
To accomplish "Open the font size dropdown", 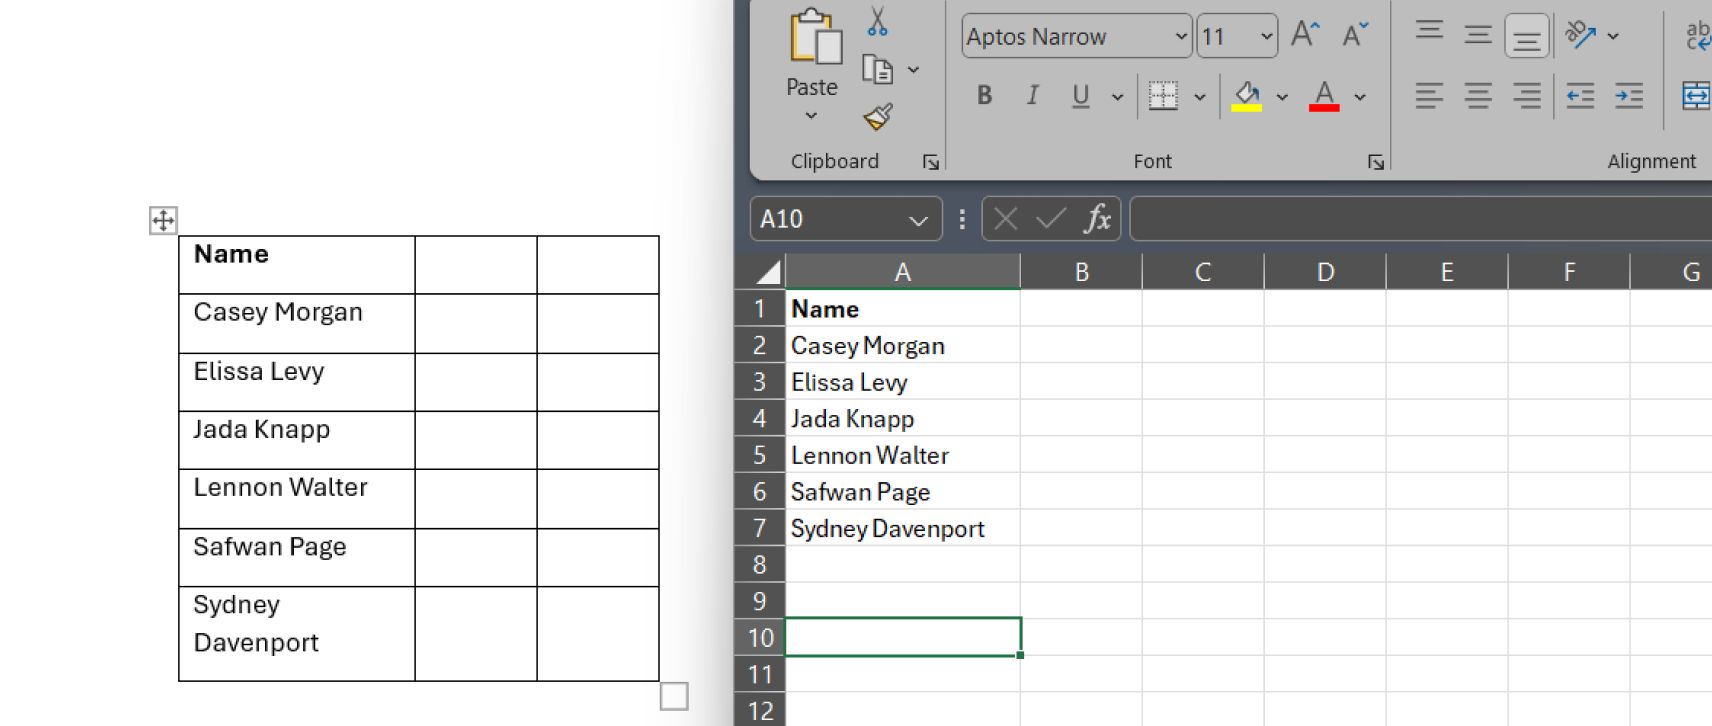I will pyautogui.click(x=1266, y=37).
